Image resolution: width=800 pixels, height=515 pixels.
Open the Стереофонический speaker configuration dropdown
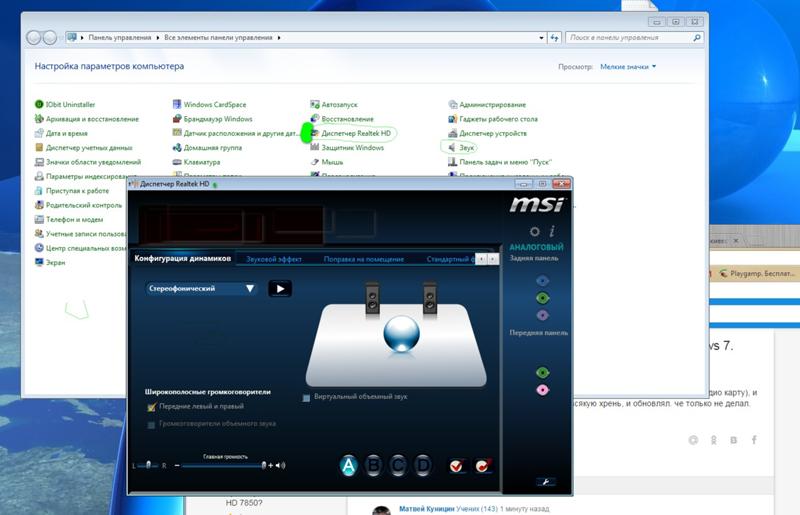(x=201, y=288)
